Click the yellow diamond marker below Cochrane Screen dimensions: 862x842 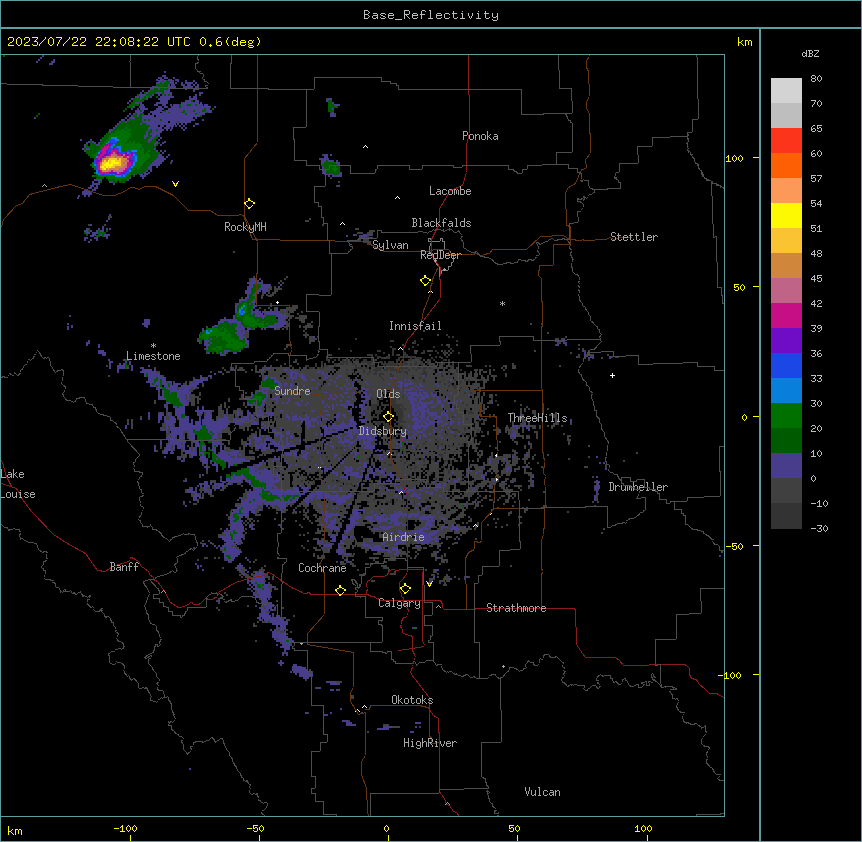340,590
